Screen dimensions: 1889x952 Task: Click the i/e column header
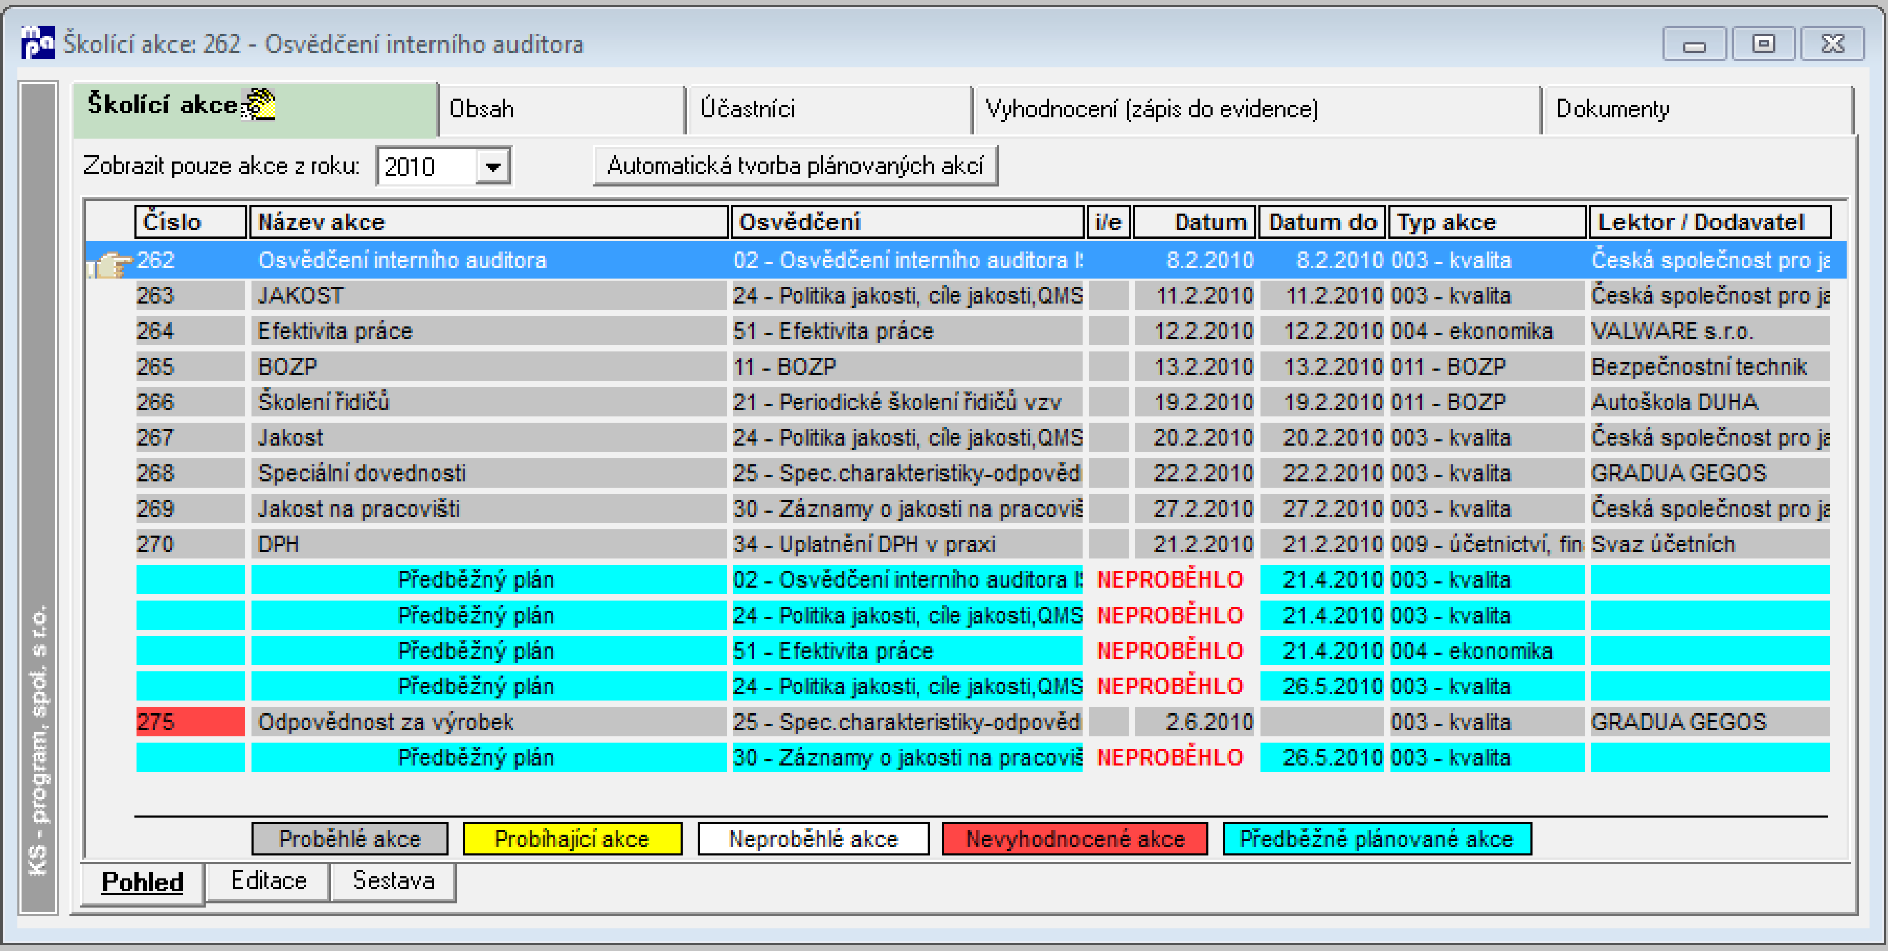(1108, 222)
